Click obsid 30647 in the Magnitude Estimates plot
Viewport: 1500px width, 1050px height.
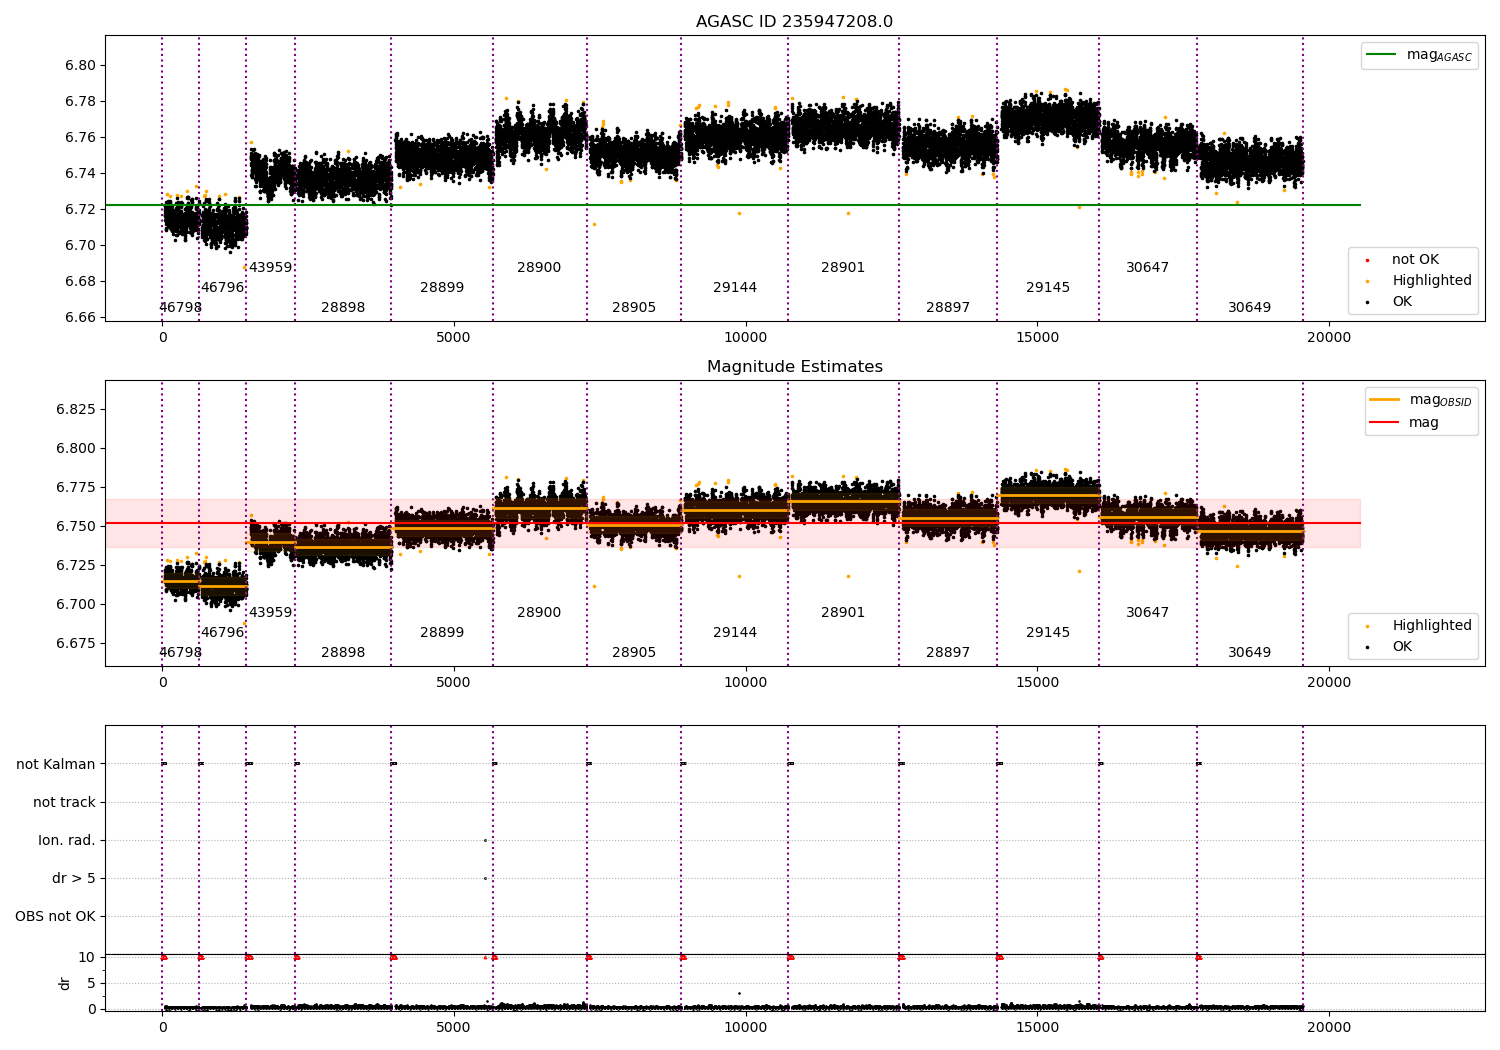pos(1148,613)
